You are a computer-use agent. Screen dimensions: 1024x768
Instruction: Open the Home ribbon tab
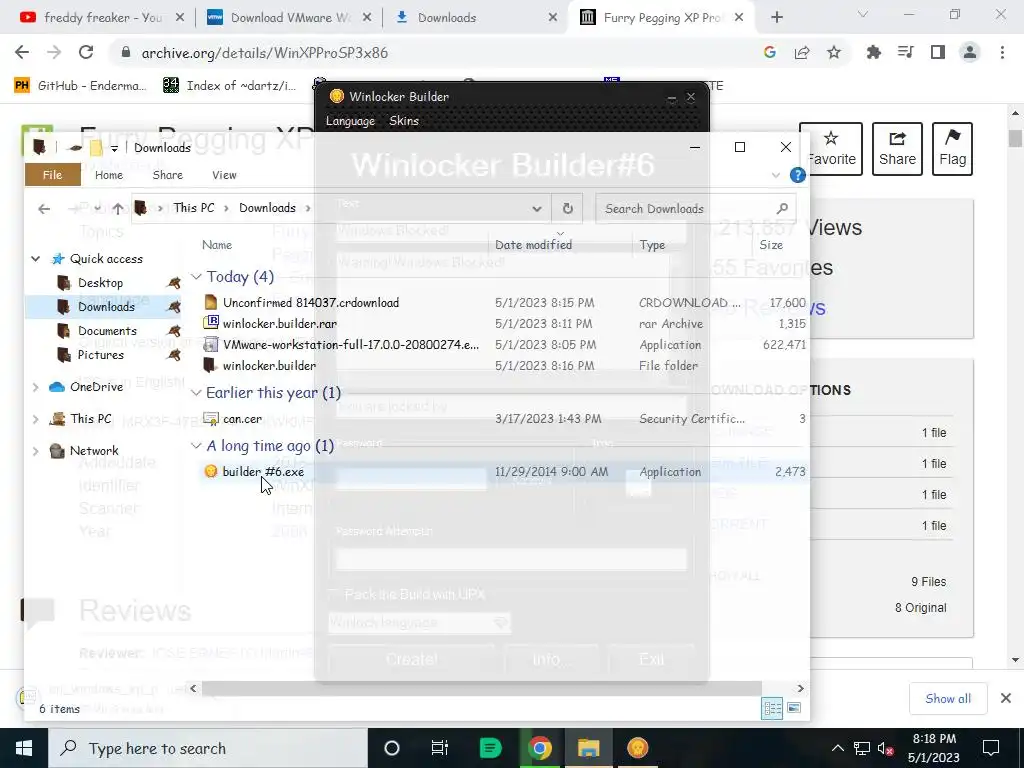click(108, 175)
